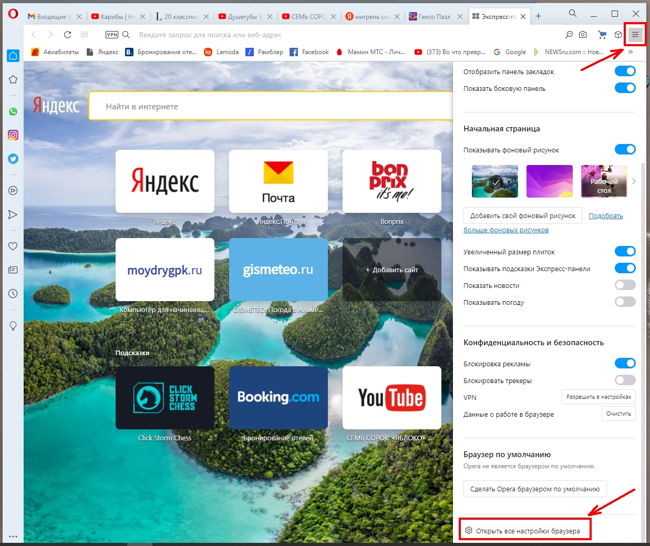Open the lightbulb tips icon in sidebar
This screenshot has height=546, width=650.
click(x=13, y=326)
